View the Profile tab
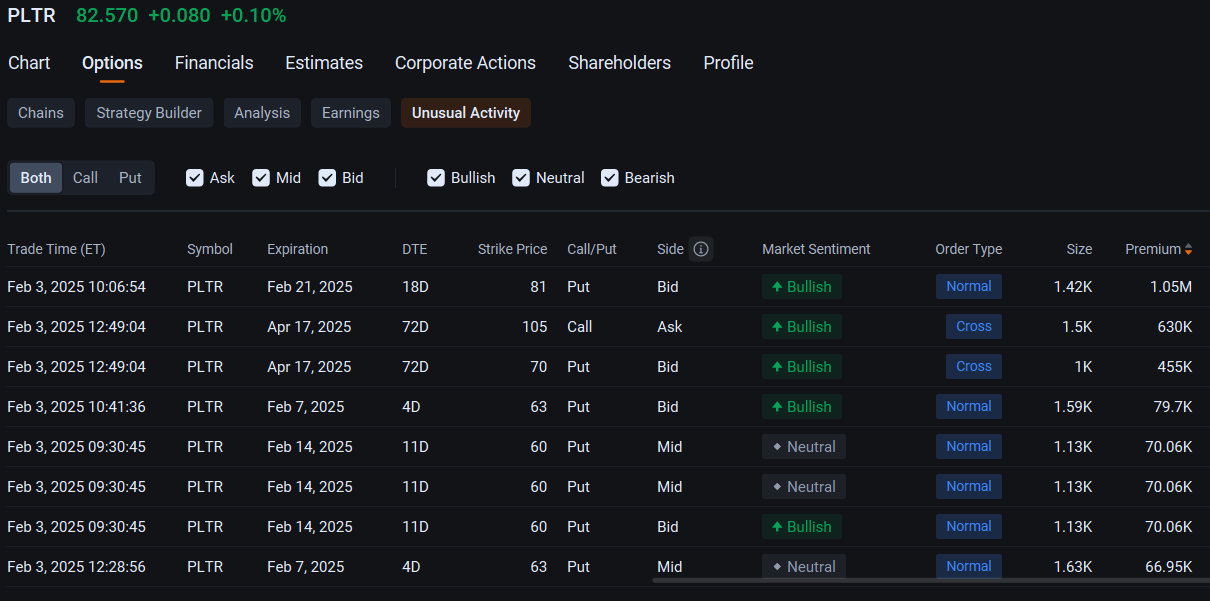 [728, 63]
